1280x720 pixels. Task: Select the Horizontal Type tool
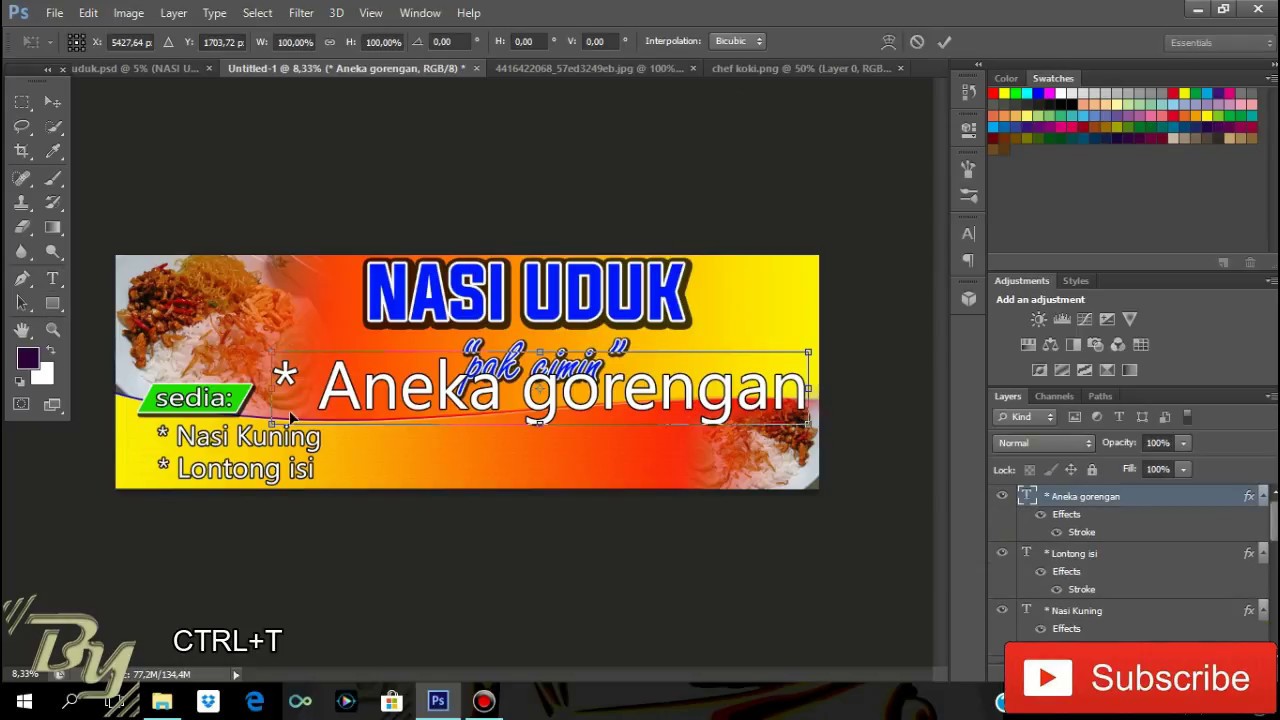point(53,279)
